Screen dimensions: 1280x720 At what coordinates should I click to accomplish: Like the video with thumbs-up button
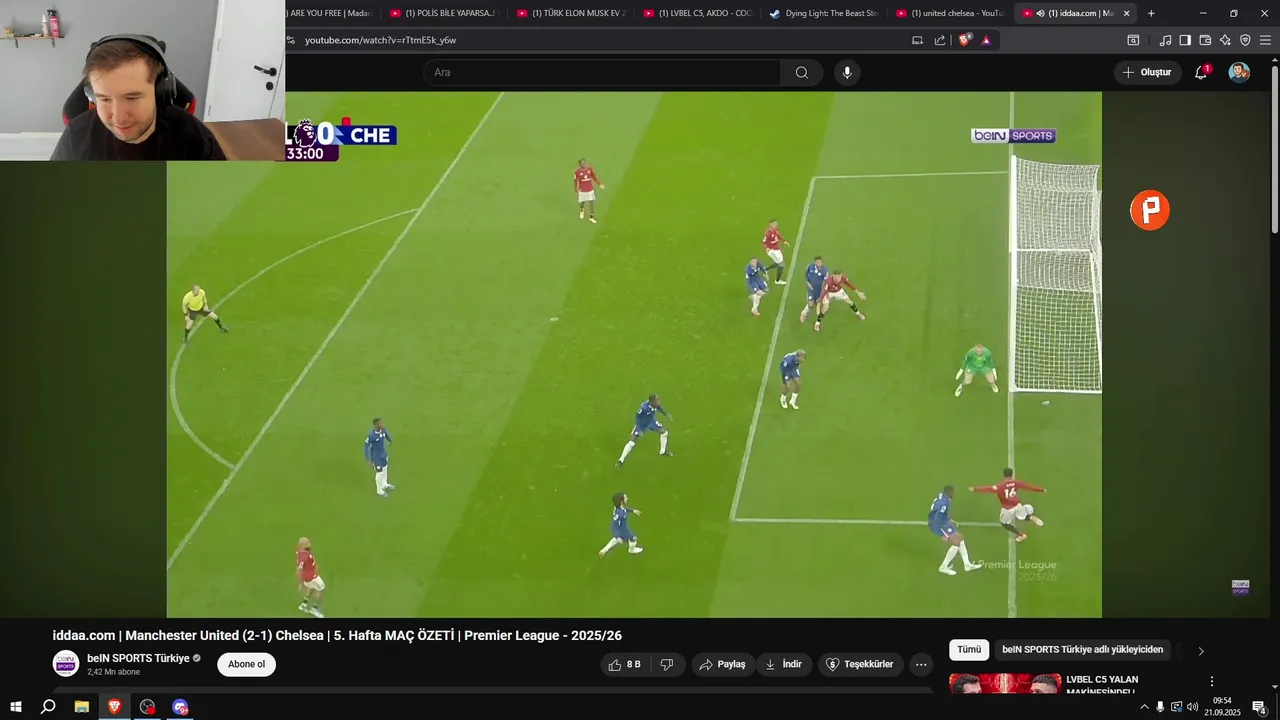625,664
